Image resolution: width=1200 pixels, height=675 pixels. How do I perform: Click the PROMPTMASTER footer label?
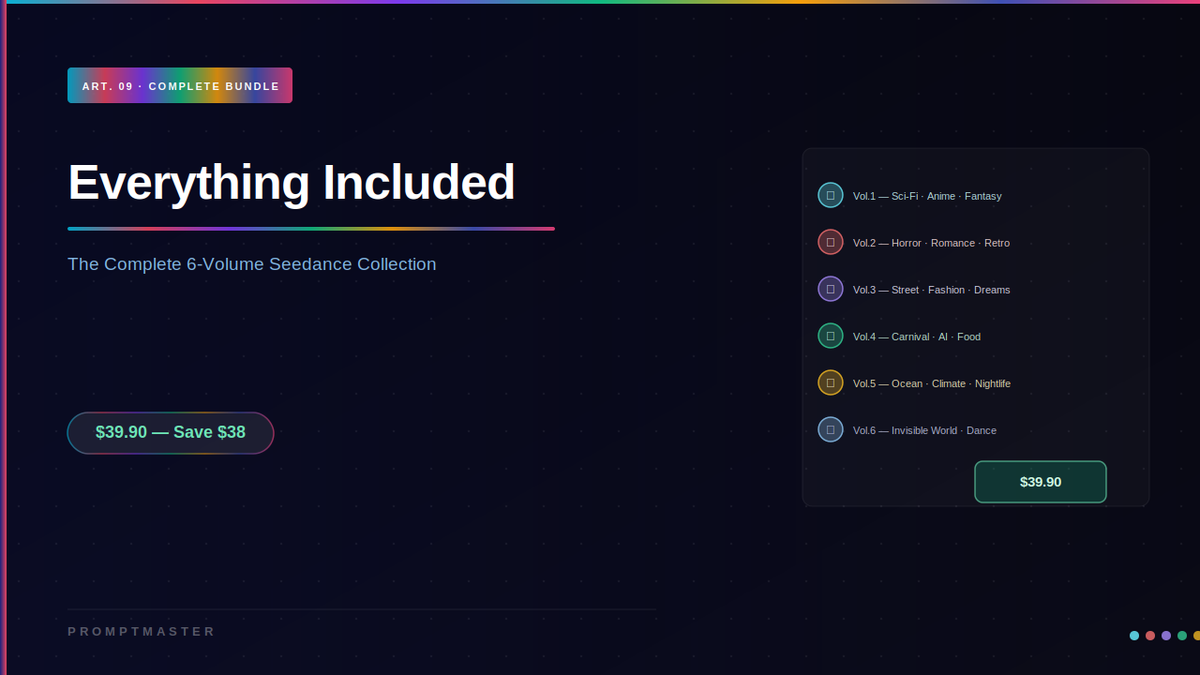pos(142,632)
